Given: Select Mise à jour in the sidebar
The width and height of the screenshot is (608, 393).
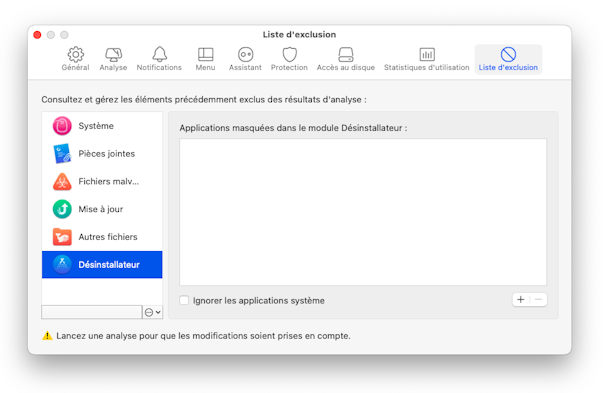Looking at the screenshot, I should pos(102,209).
